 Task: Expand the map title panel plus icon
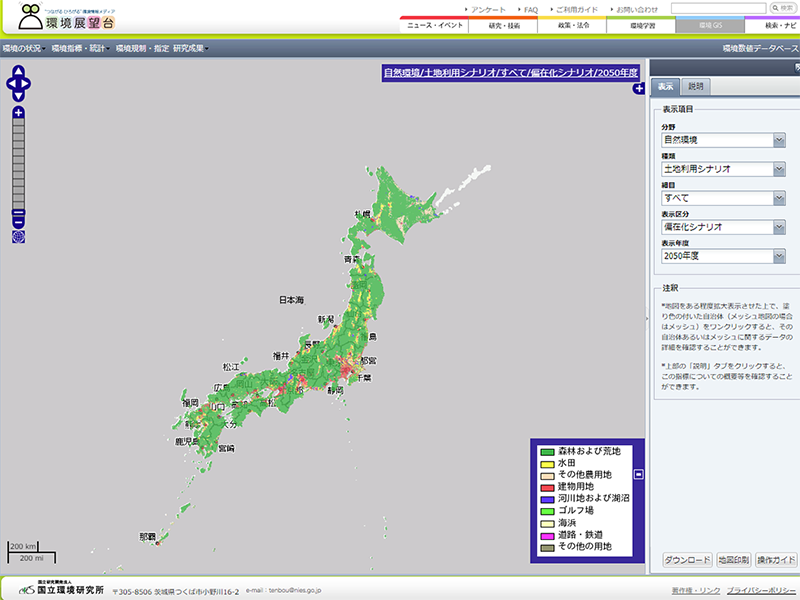click(x=639, y=88)
